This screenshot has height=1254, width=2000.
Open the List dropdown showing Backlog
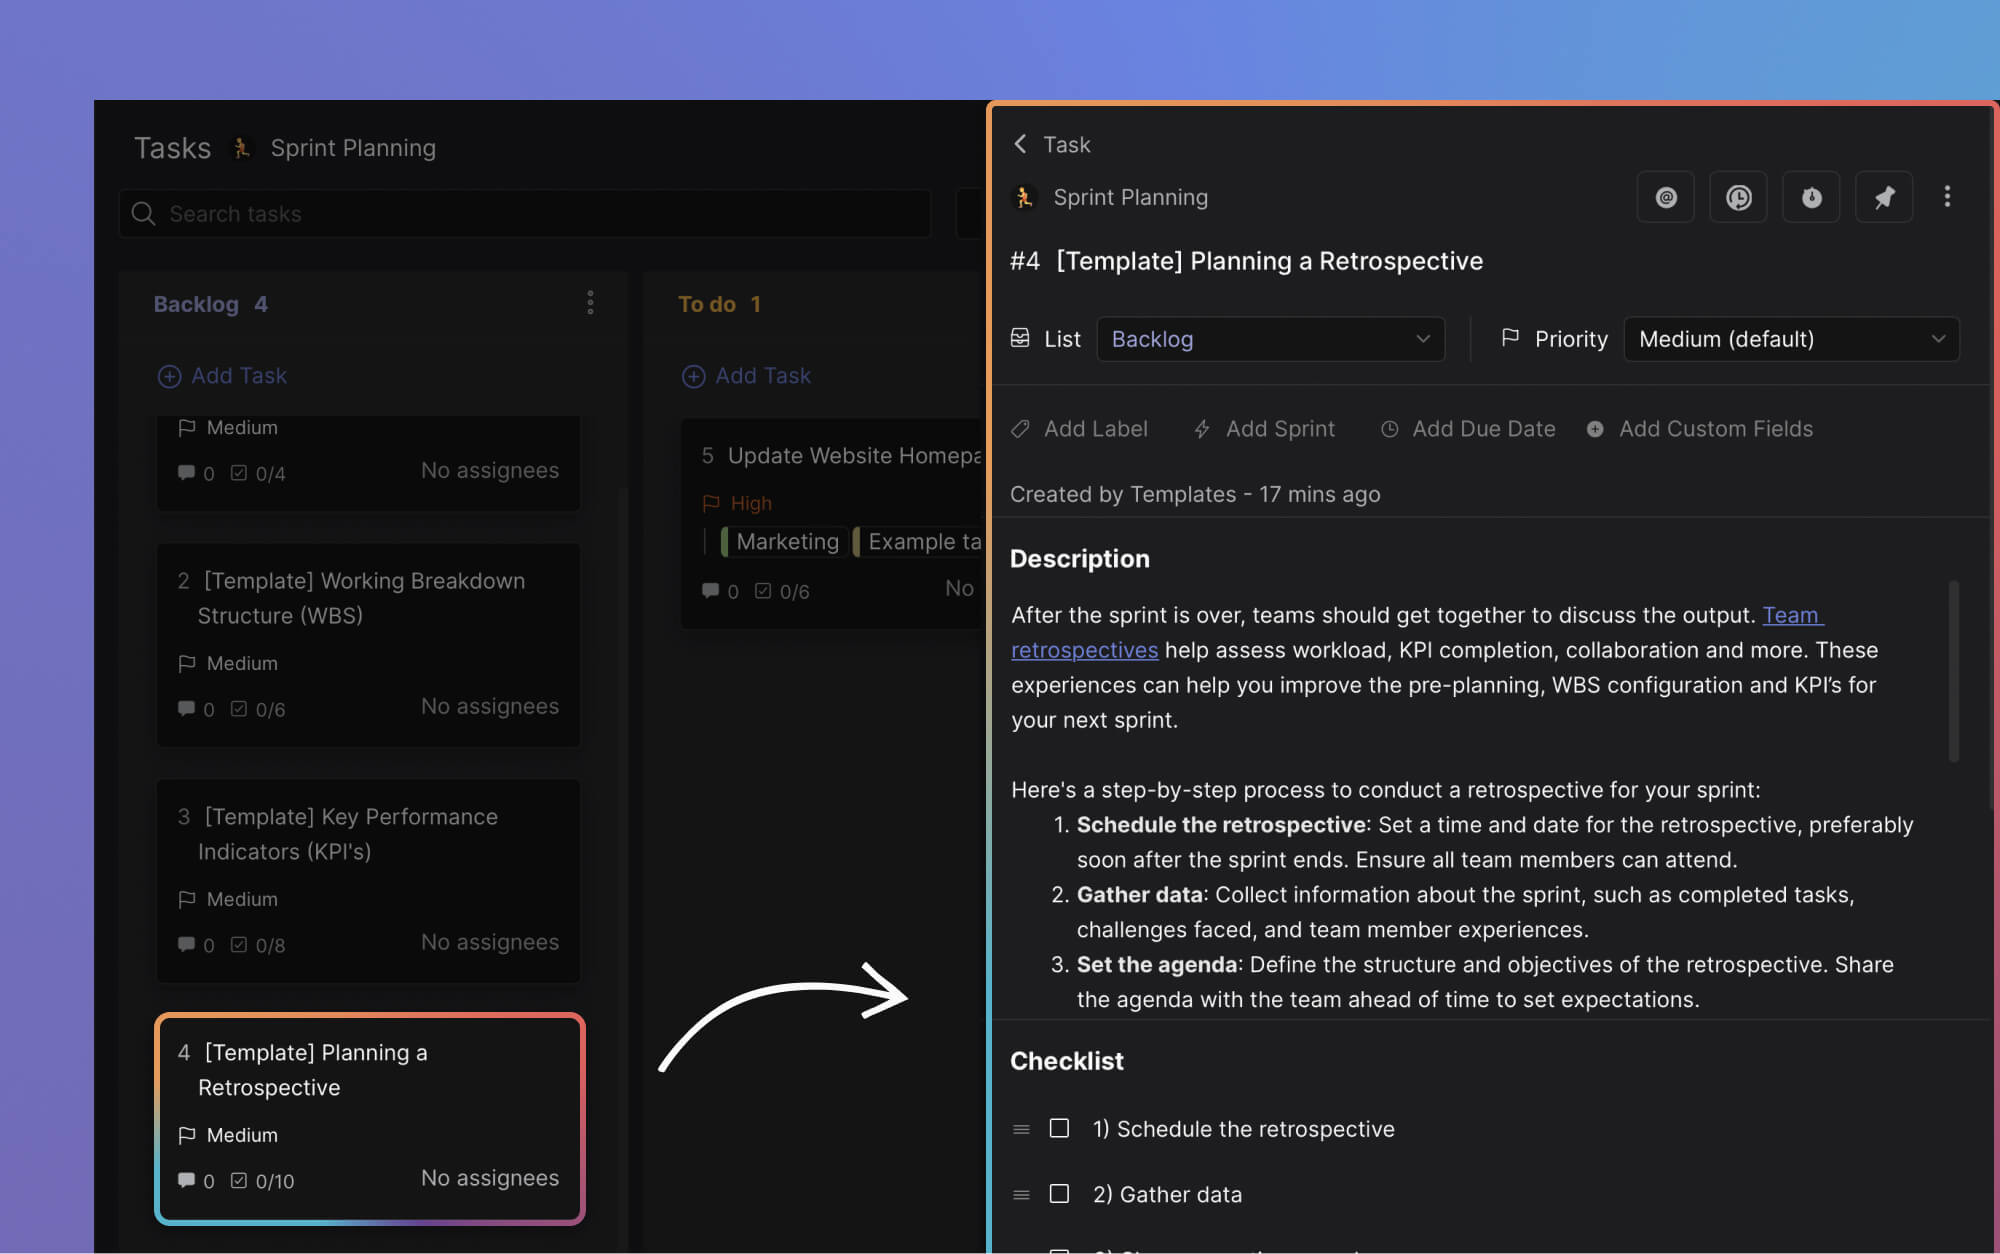[1270, 339]
